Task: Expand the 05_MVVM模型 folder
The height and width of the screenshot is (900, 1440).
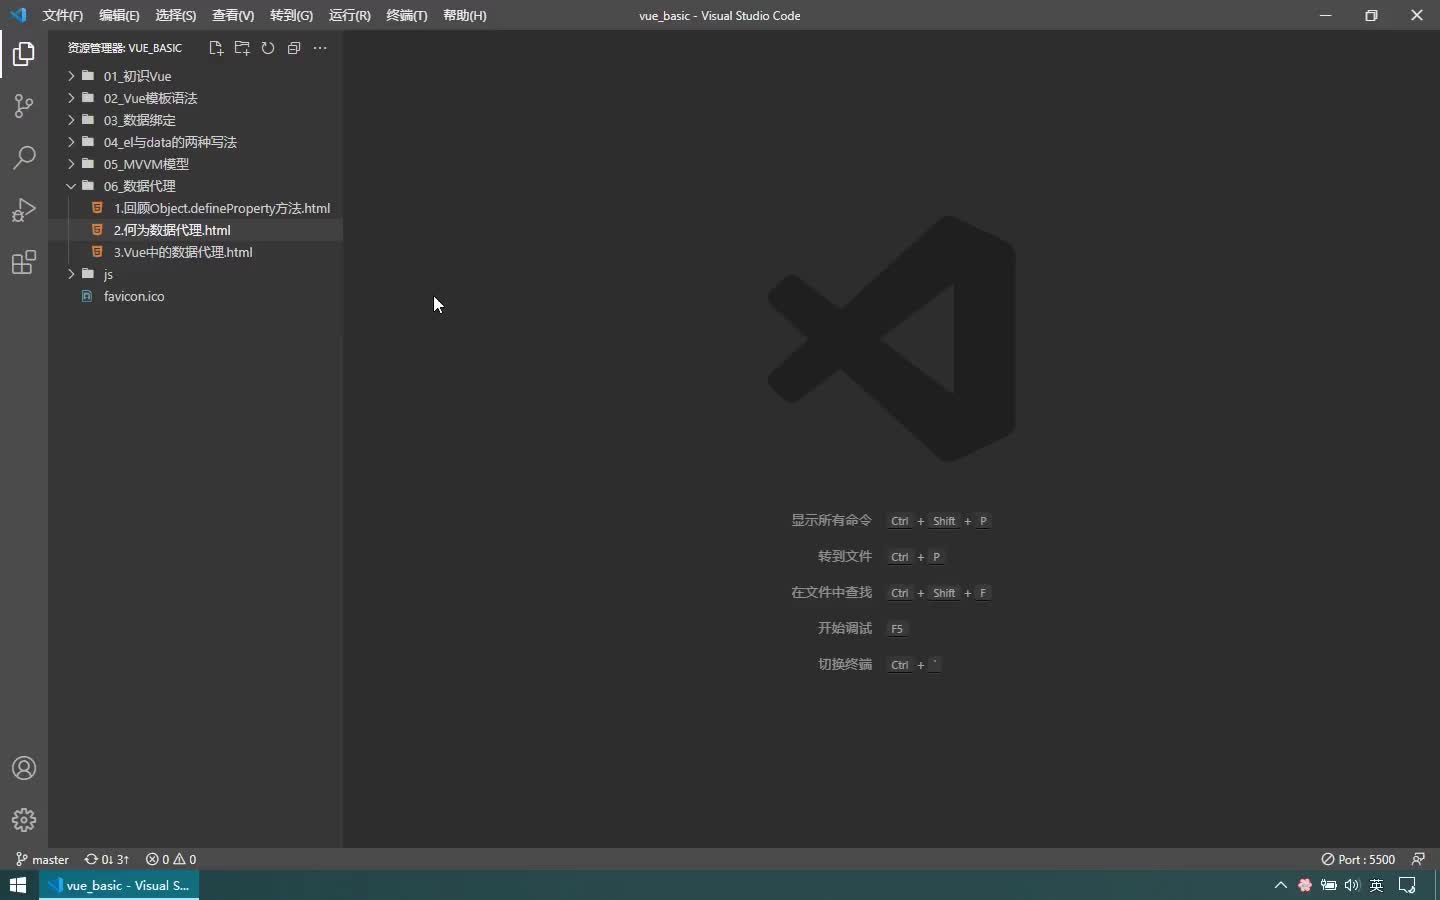Action: [195, 164]
